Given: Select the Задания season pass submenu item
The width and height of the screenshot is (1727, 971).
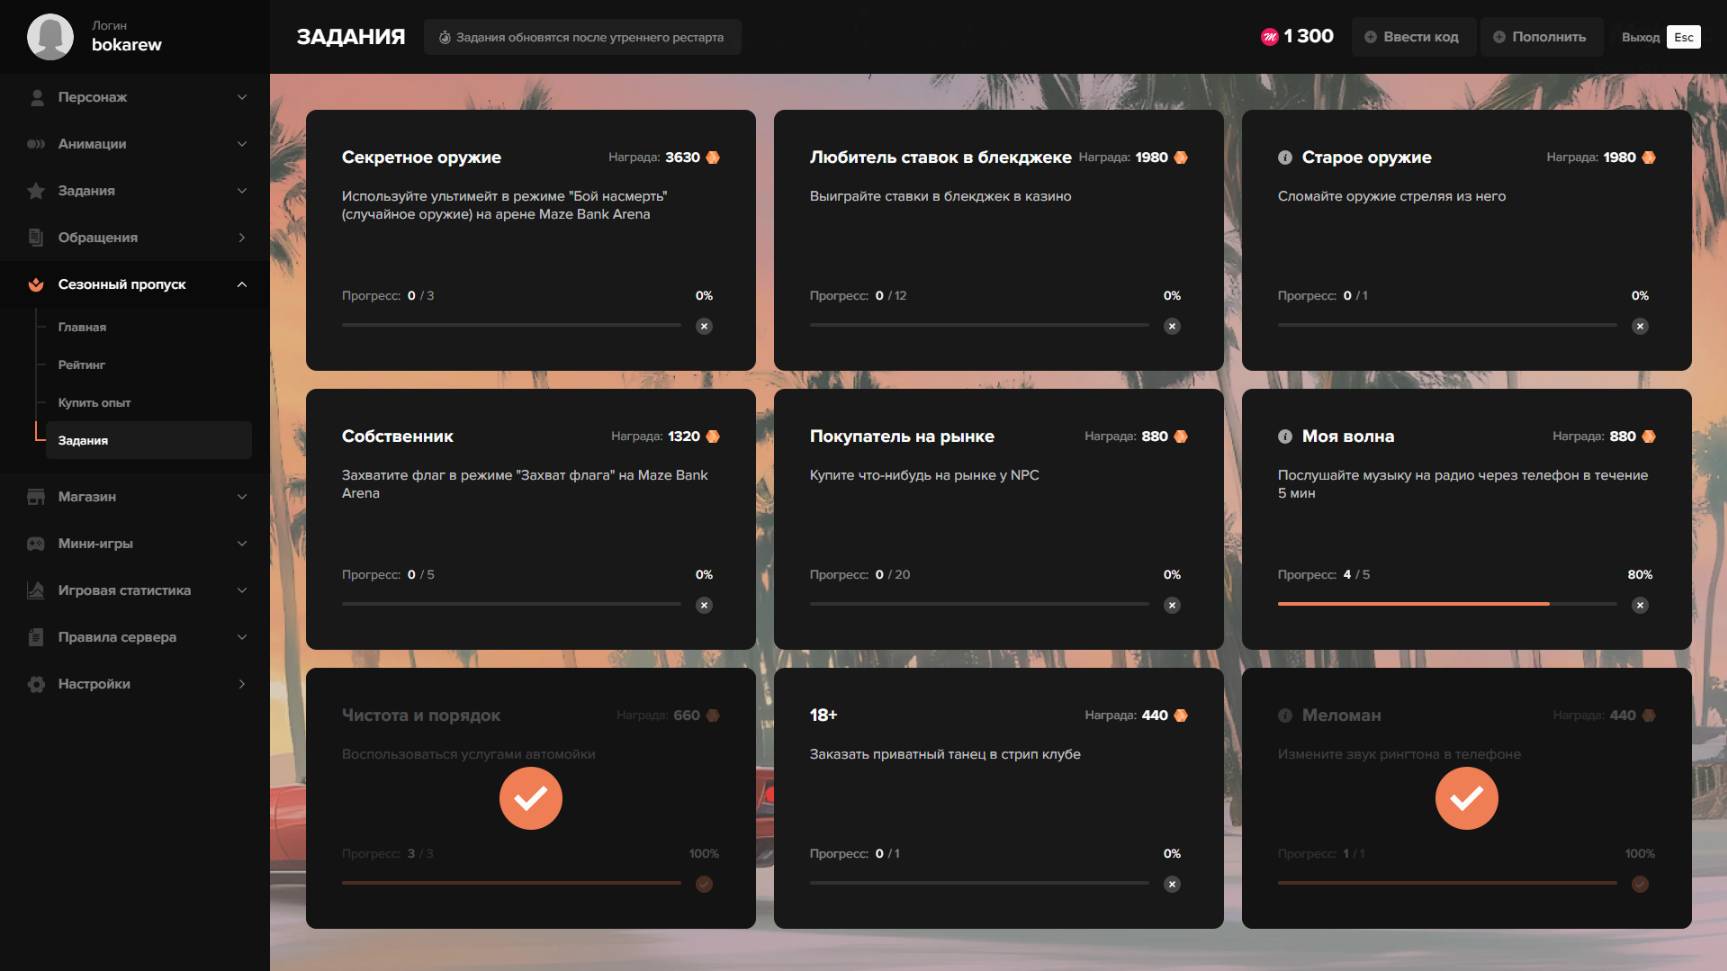Looking at the screenshot, I should point(149,440).
